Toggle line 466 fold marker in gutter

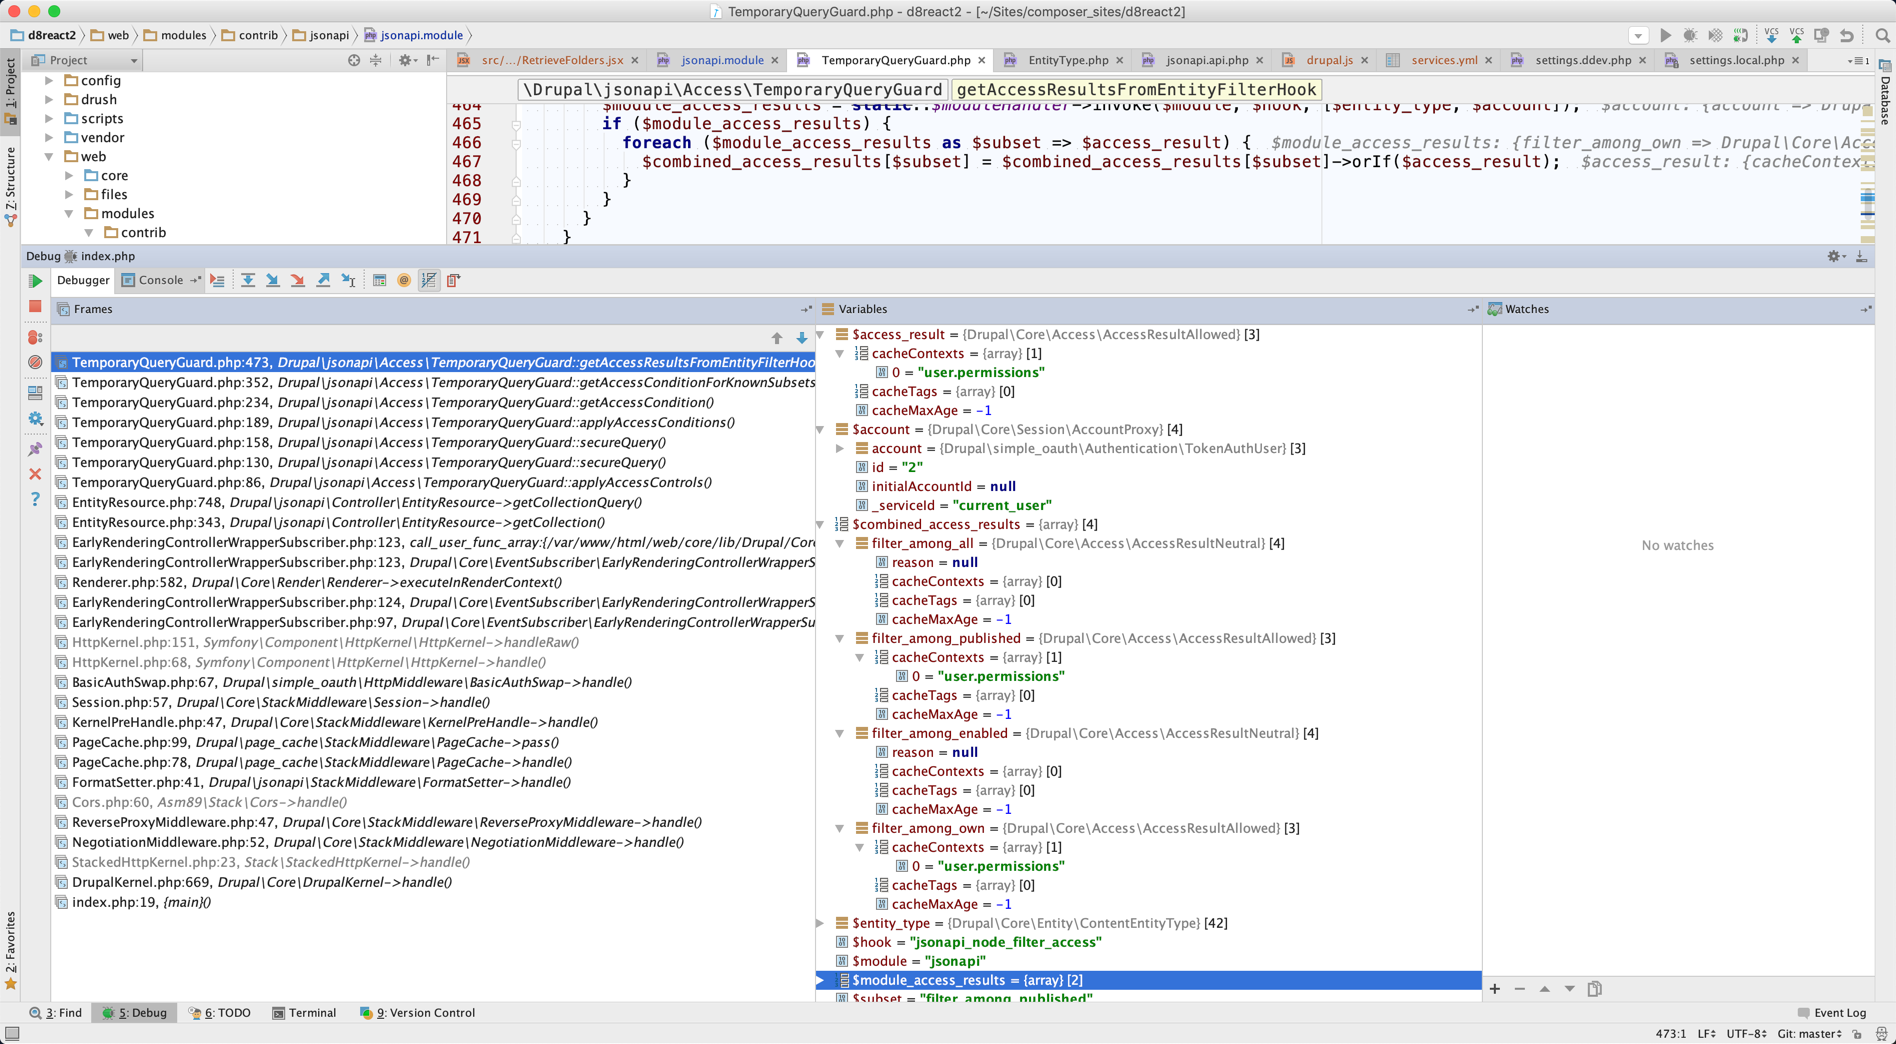pyautogui.click(x=516, y=144)
